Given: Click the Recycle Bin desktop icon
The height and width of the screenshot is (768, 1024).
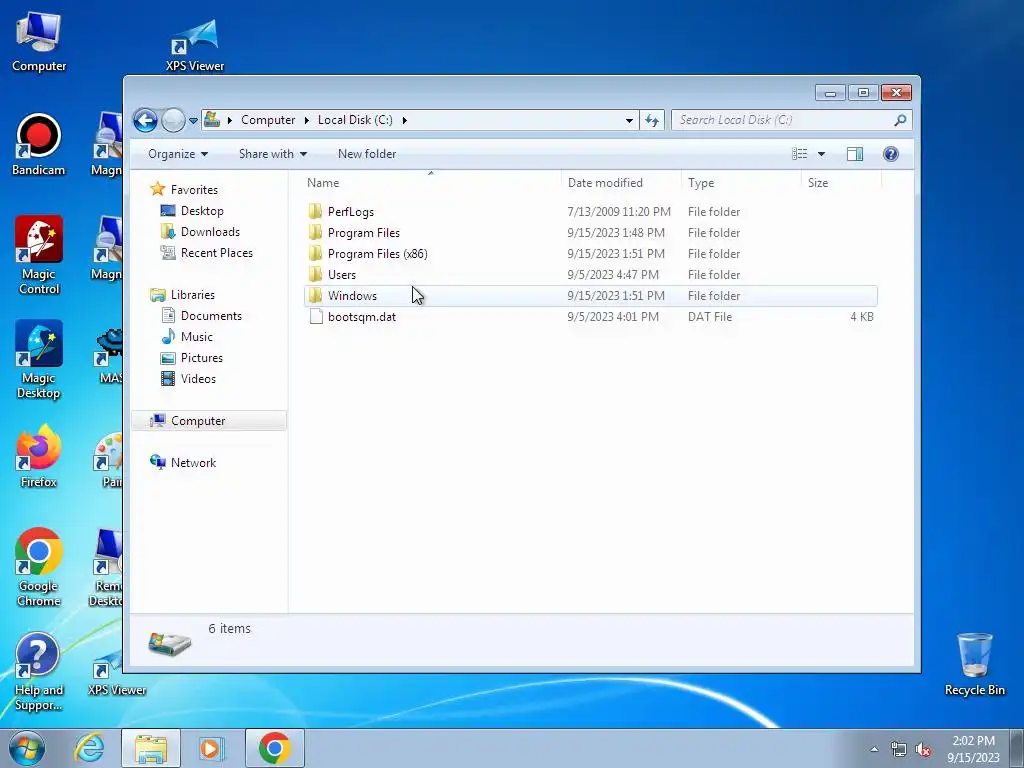Looking at the screenshot, I should tap(974, 664).
